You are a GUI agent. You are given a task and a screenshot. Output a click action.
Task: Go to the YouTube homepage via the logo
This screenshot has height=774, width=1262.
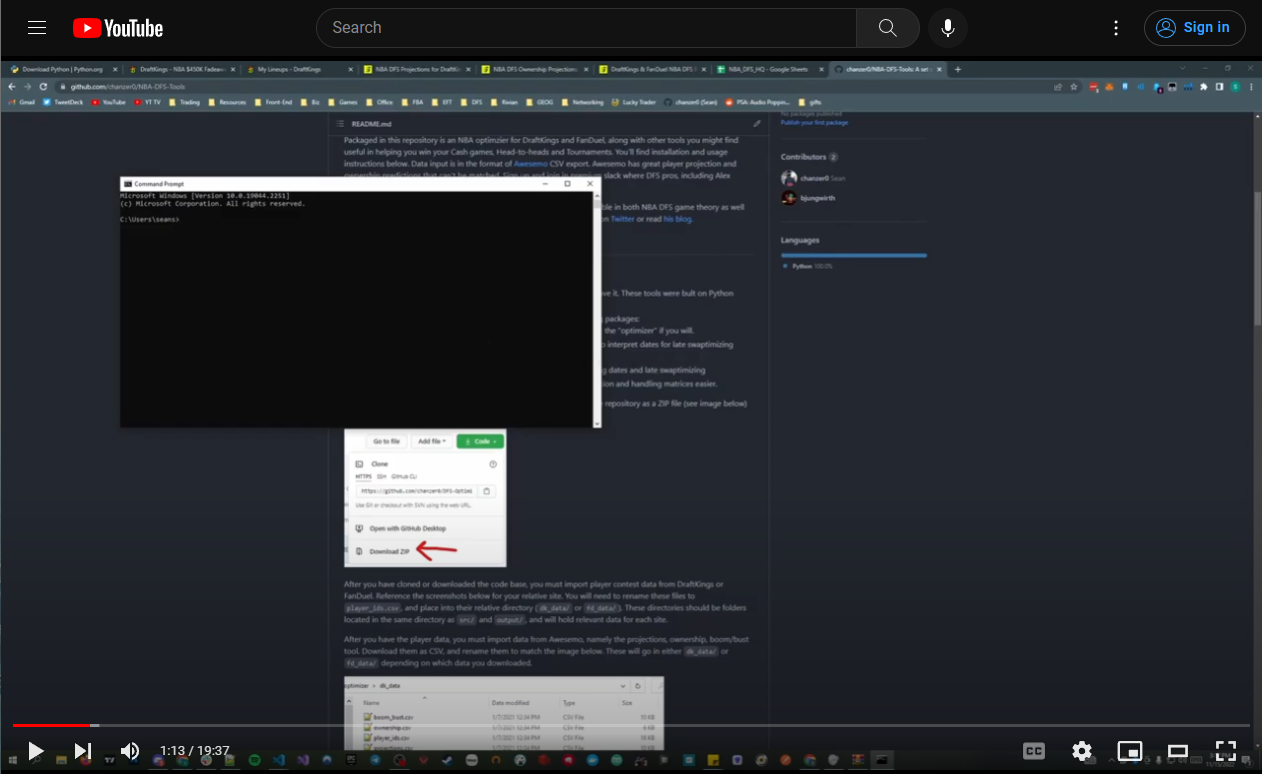[x=117, y=27]
